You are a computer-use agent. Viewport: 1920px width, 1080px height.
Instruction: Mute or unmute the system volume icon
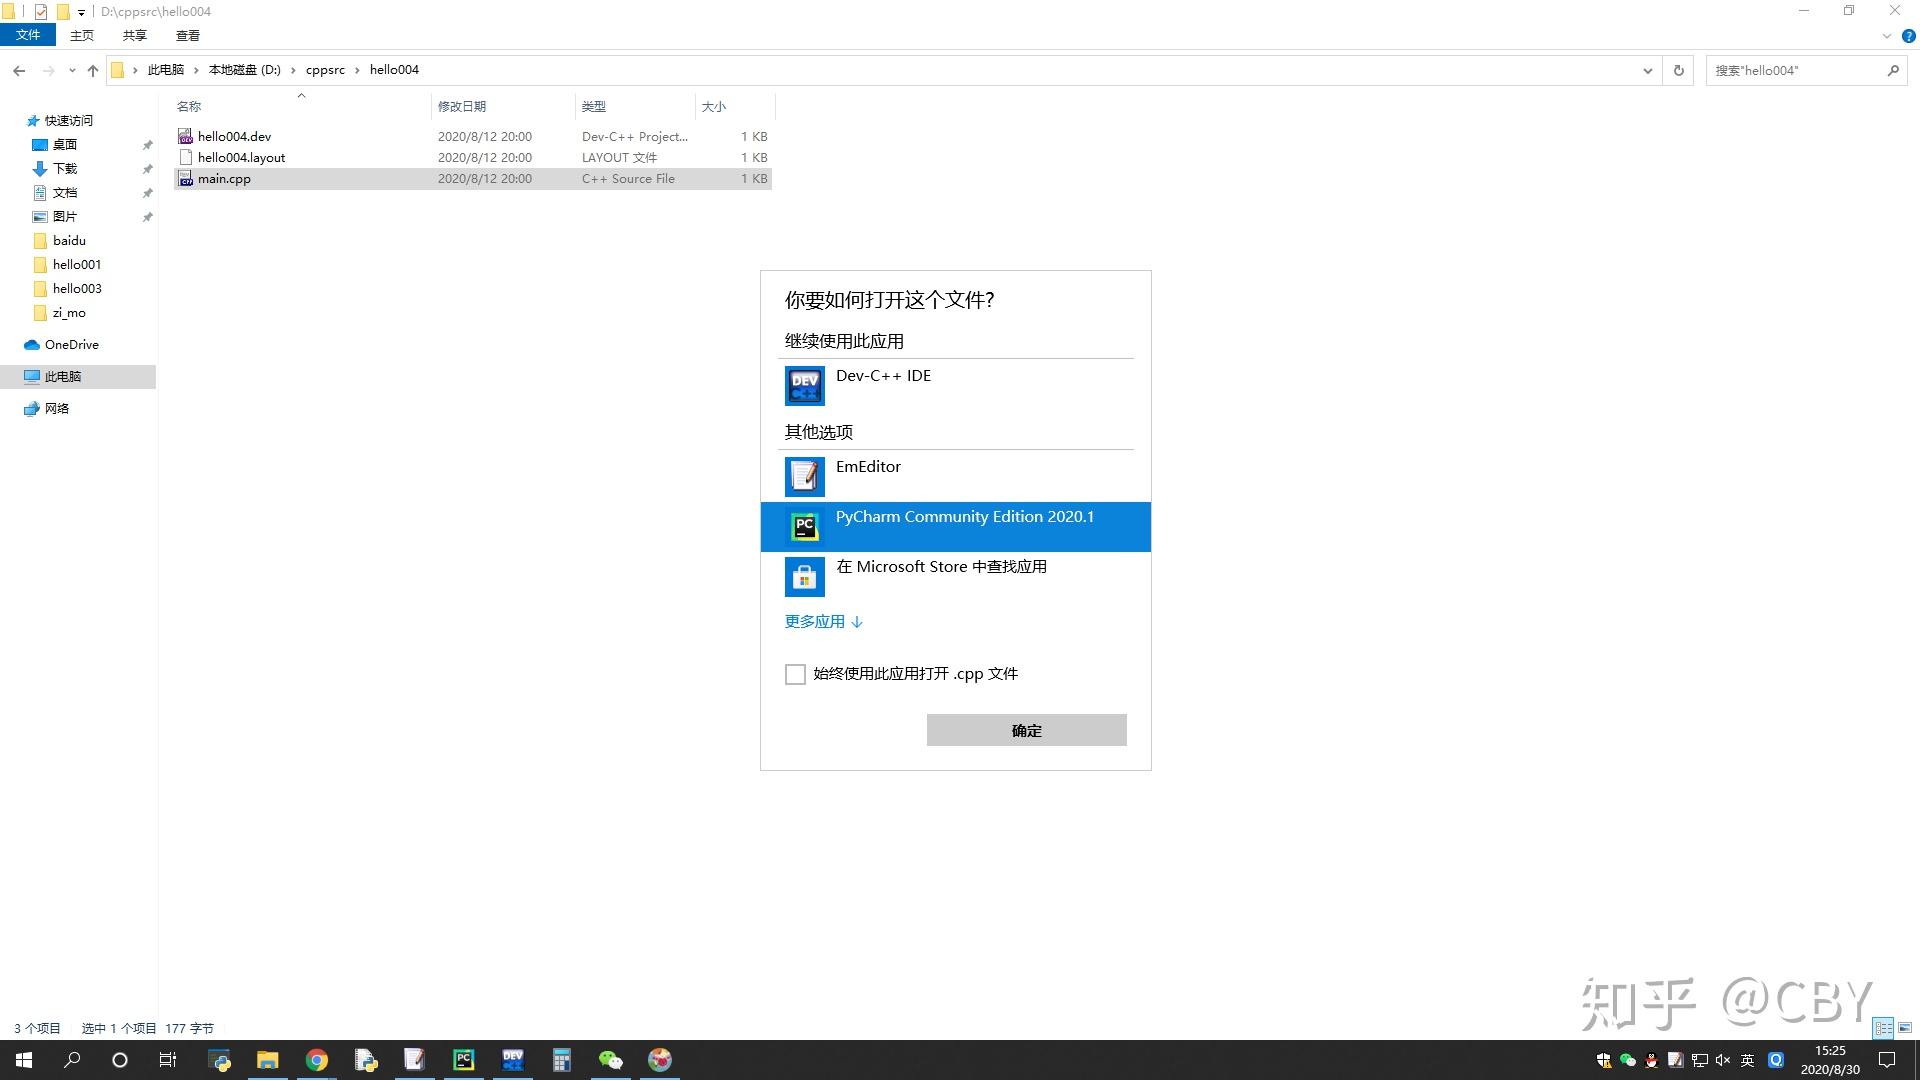[1721, 1060]
